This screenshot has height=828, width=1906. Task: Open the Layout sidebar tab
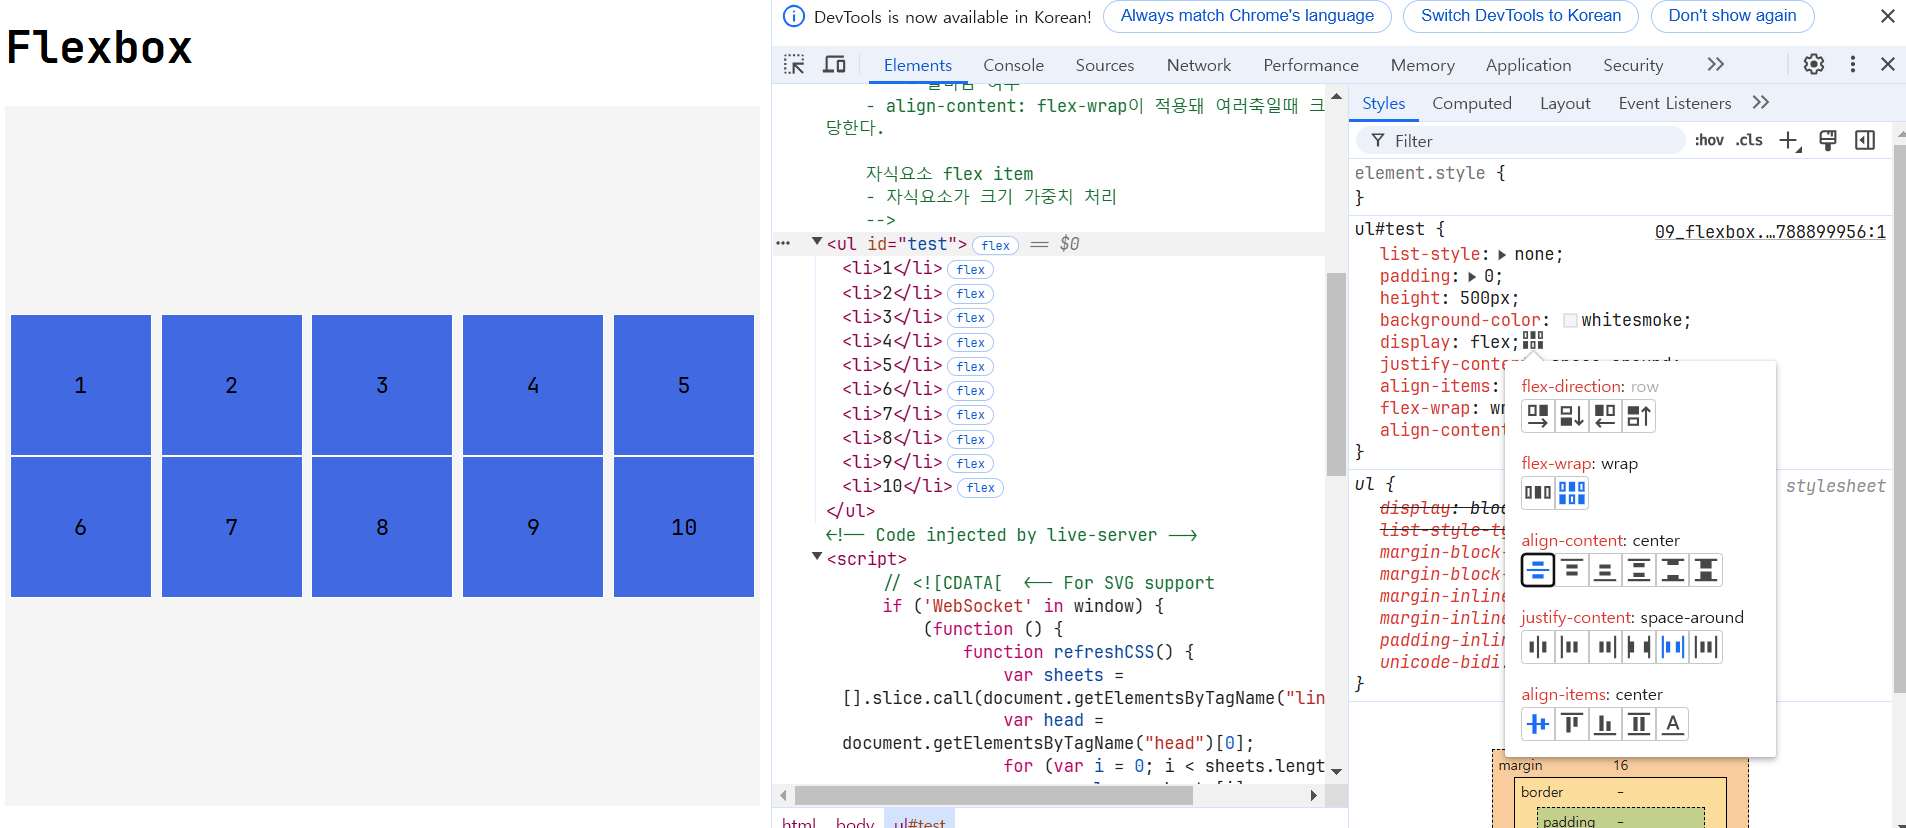coord(1565,103)
